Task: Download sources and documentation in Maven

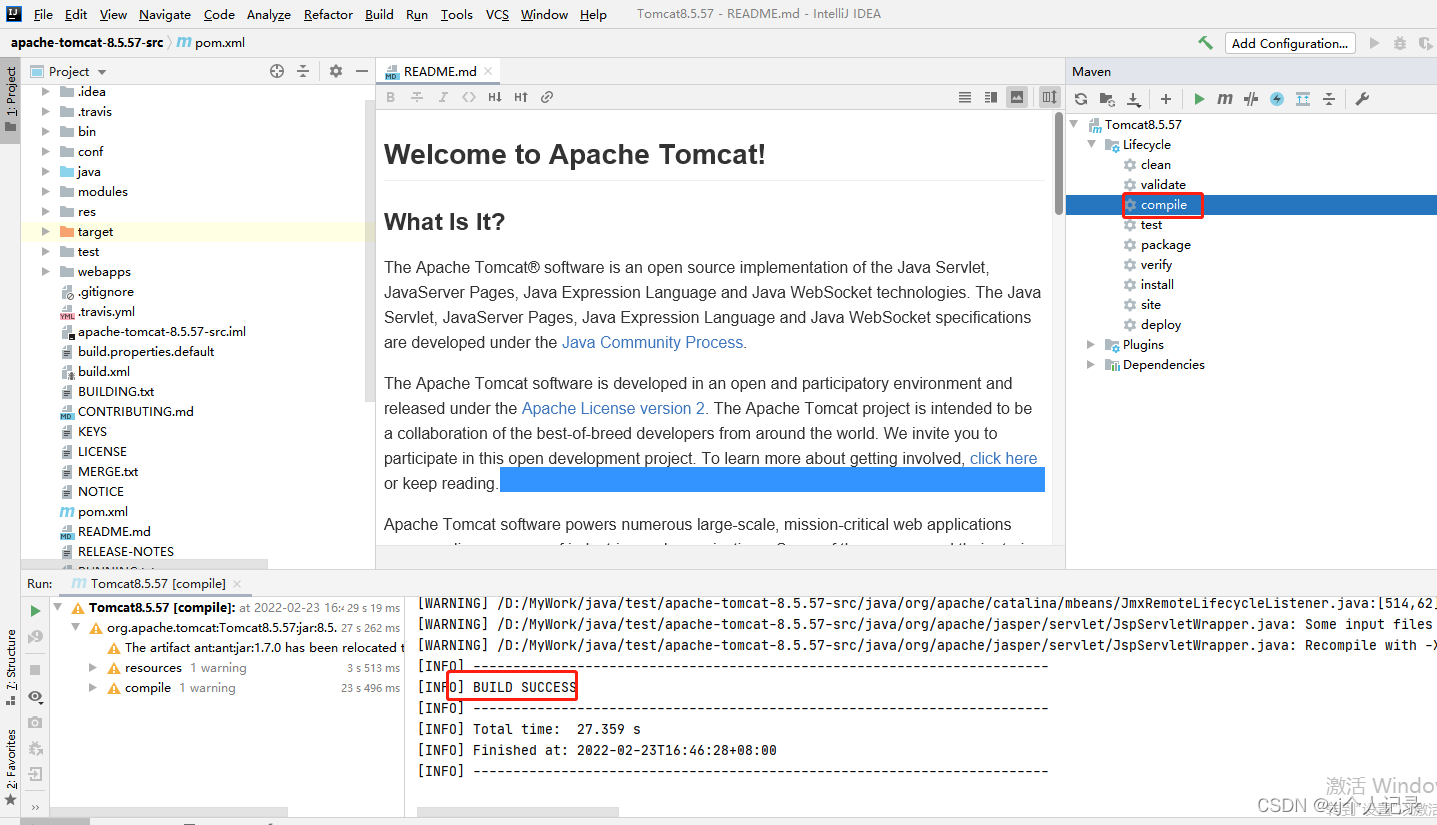Action: tap(1133, 99)
